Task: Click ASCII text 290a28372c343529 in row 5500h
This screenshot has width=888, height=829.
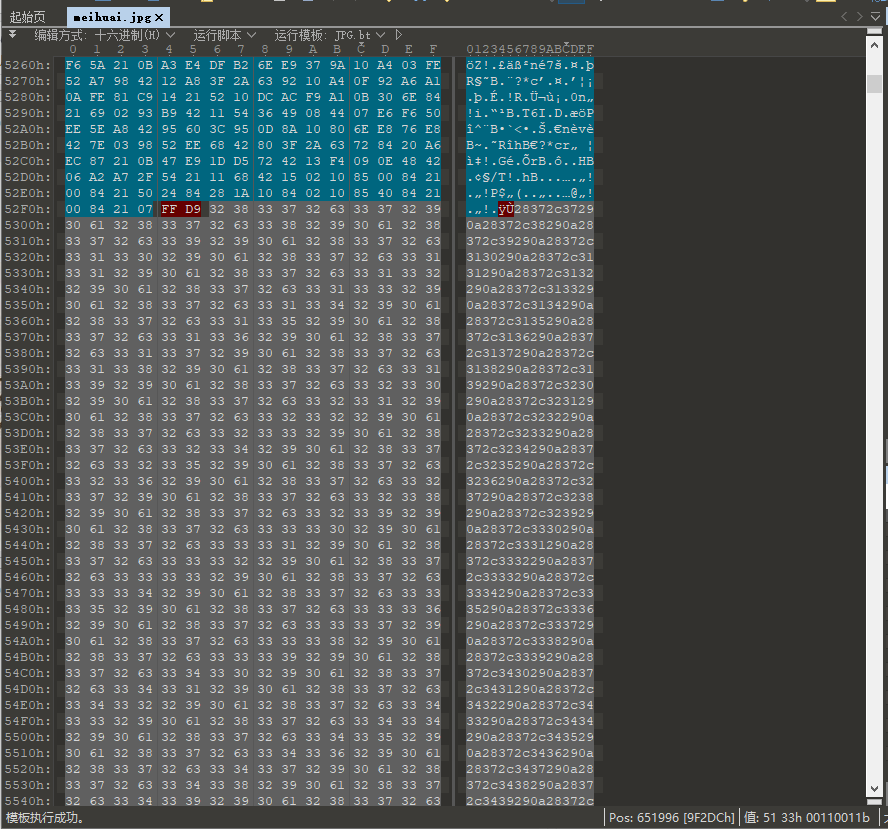Action: coord(530,737)
